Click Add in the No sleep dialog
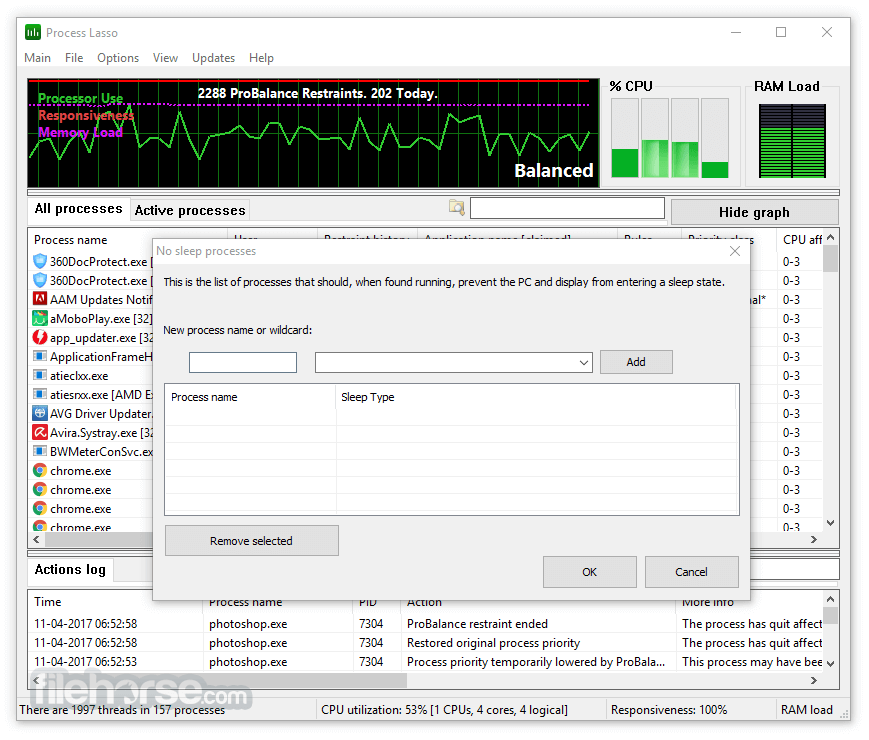The width and height of the screenshot is (869, 740). click(x=636, y=362)
